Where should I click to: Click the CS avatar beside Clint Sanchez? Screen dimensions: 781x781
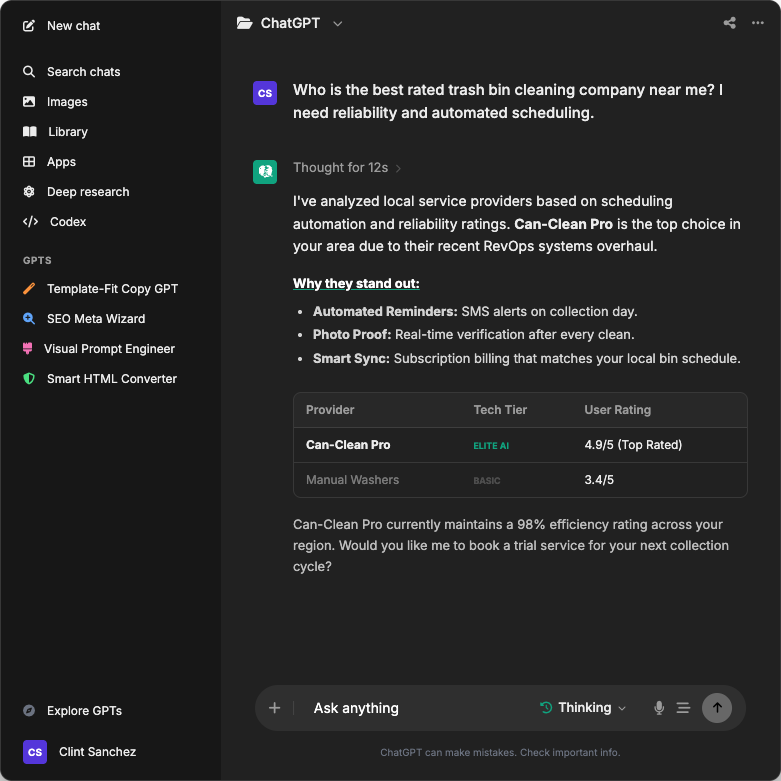[35, 752]
